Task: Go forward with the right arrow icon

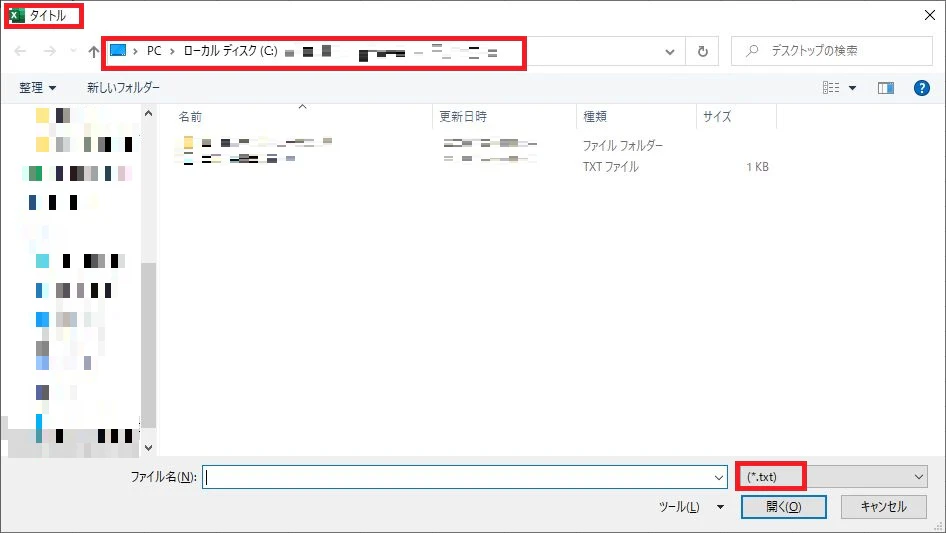Action: [x=49, y=51]
